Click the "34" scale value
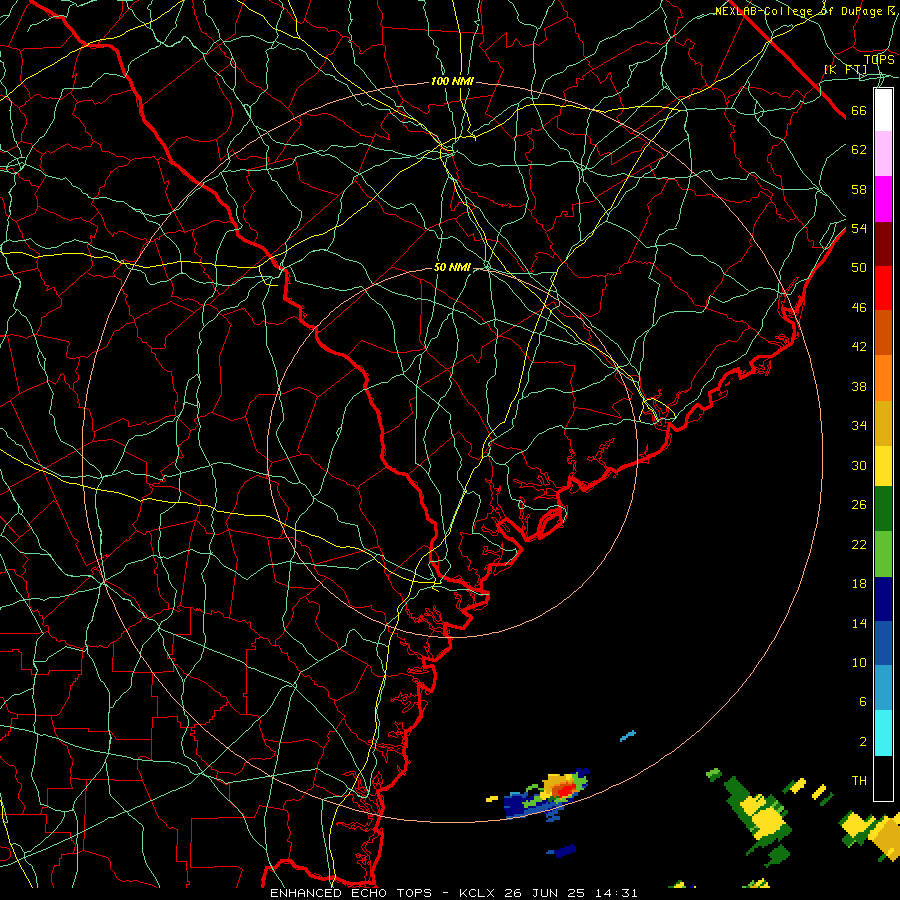Image resolution: width=900 pixels, height=900 pixels. (859, 426)
